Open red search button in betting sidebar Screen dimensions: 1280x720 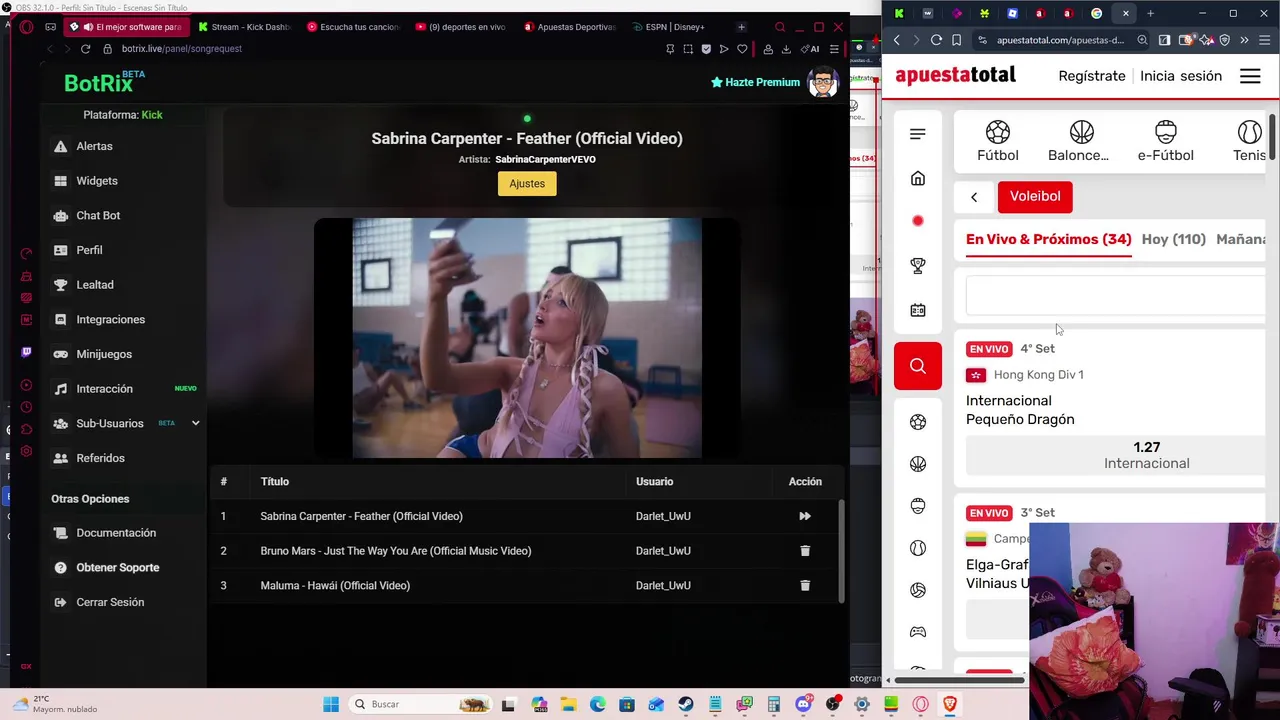tap(918, 366)
